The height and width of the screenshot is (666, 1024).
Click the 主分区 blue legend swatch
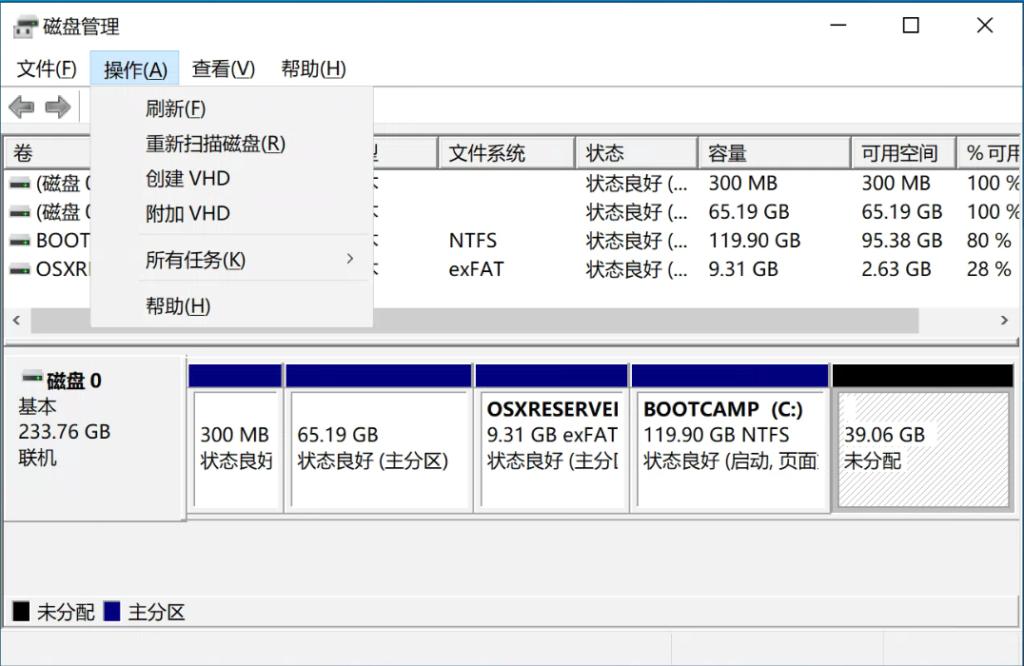[112, 611]
